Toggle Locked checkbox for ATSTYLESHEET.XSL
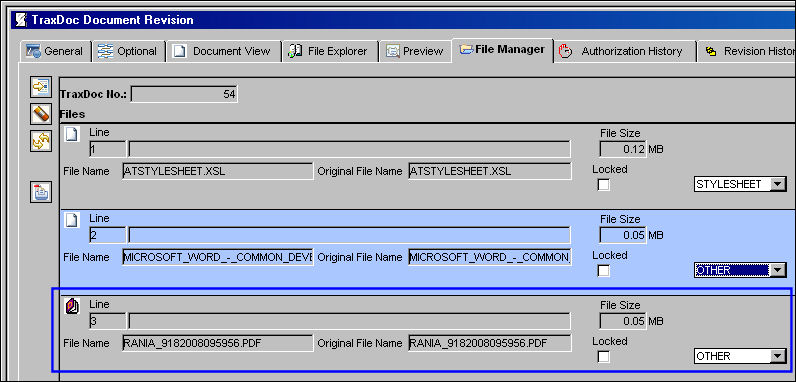 603,185
